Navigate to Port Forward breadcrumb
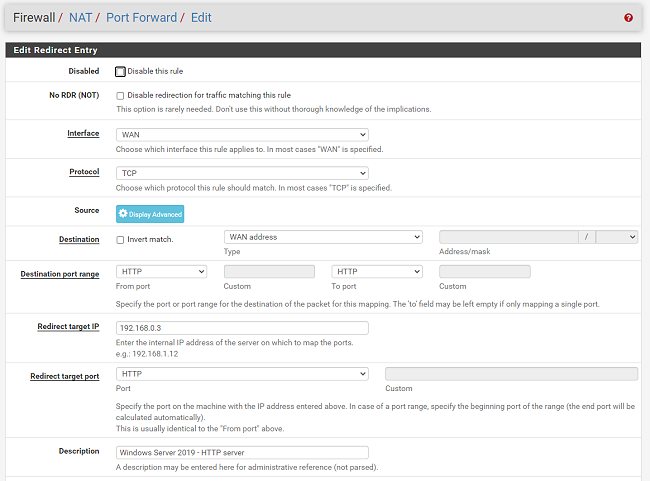 pyautogui.click(x=141, y=17)
